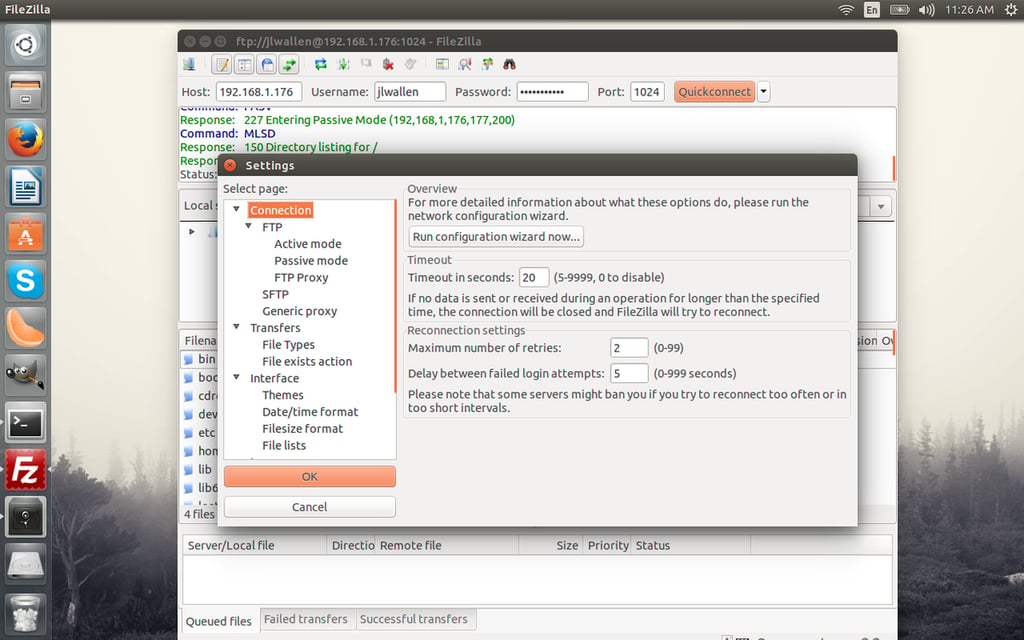The image size is (1024, 640).
Task: Click the binoculars file search icon
Action: (x=509, y=64)
